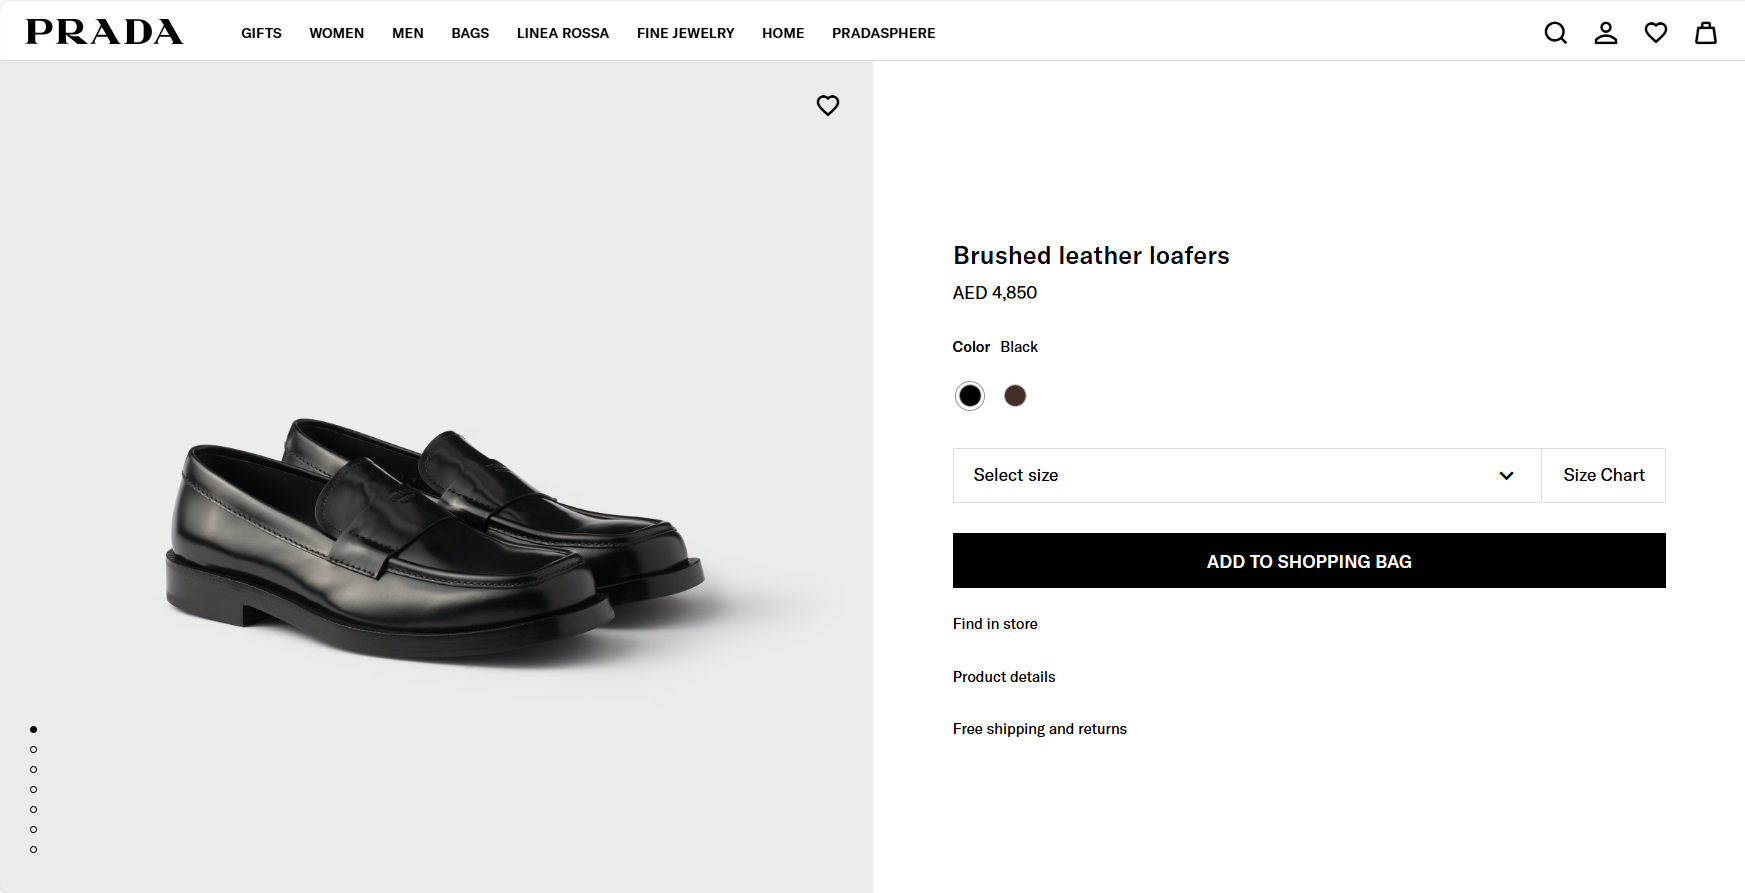This screenshot has height=893, width=1745.
Task: Add loafers to wishlist via image heart
Action: point(827,105)
